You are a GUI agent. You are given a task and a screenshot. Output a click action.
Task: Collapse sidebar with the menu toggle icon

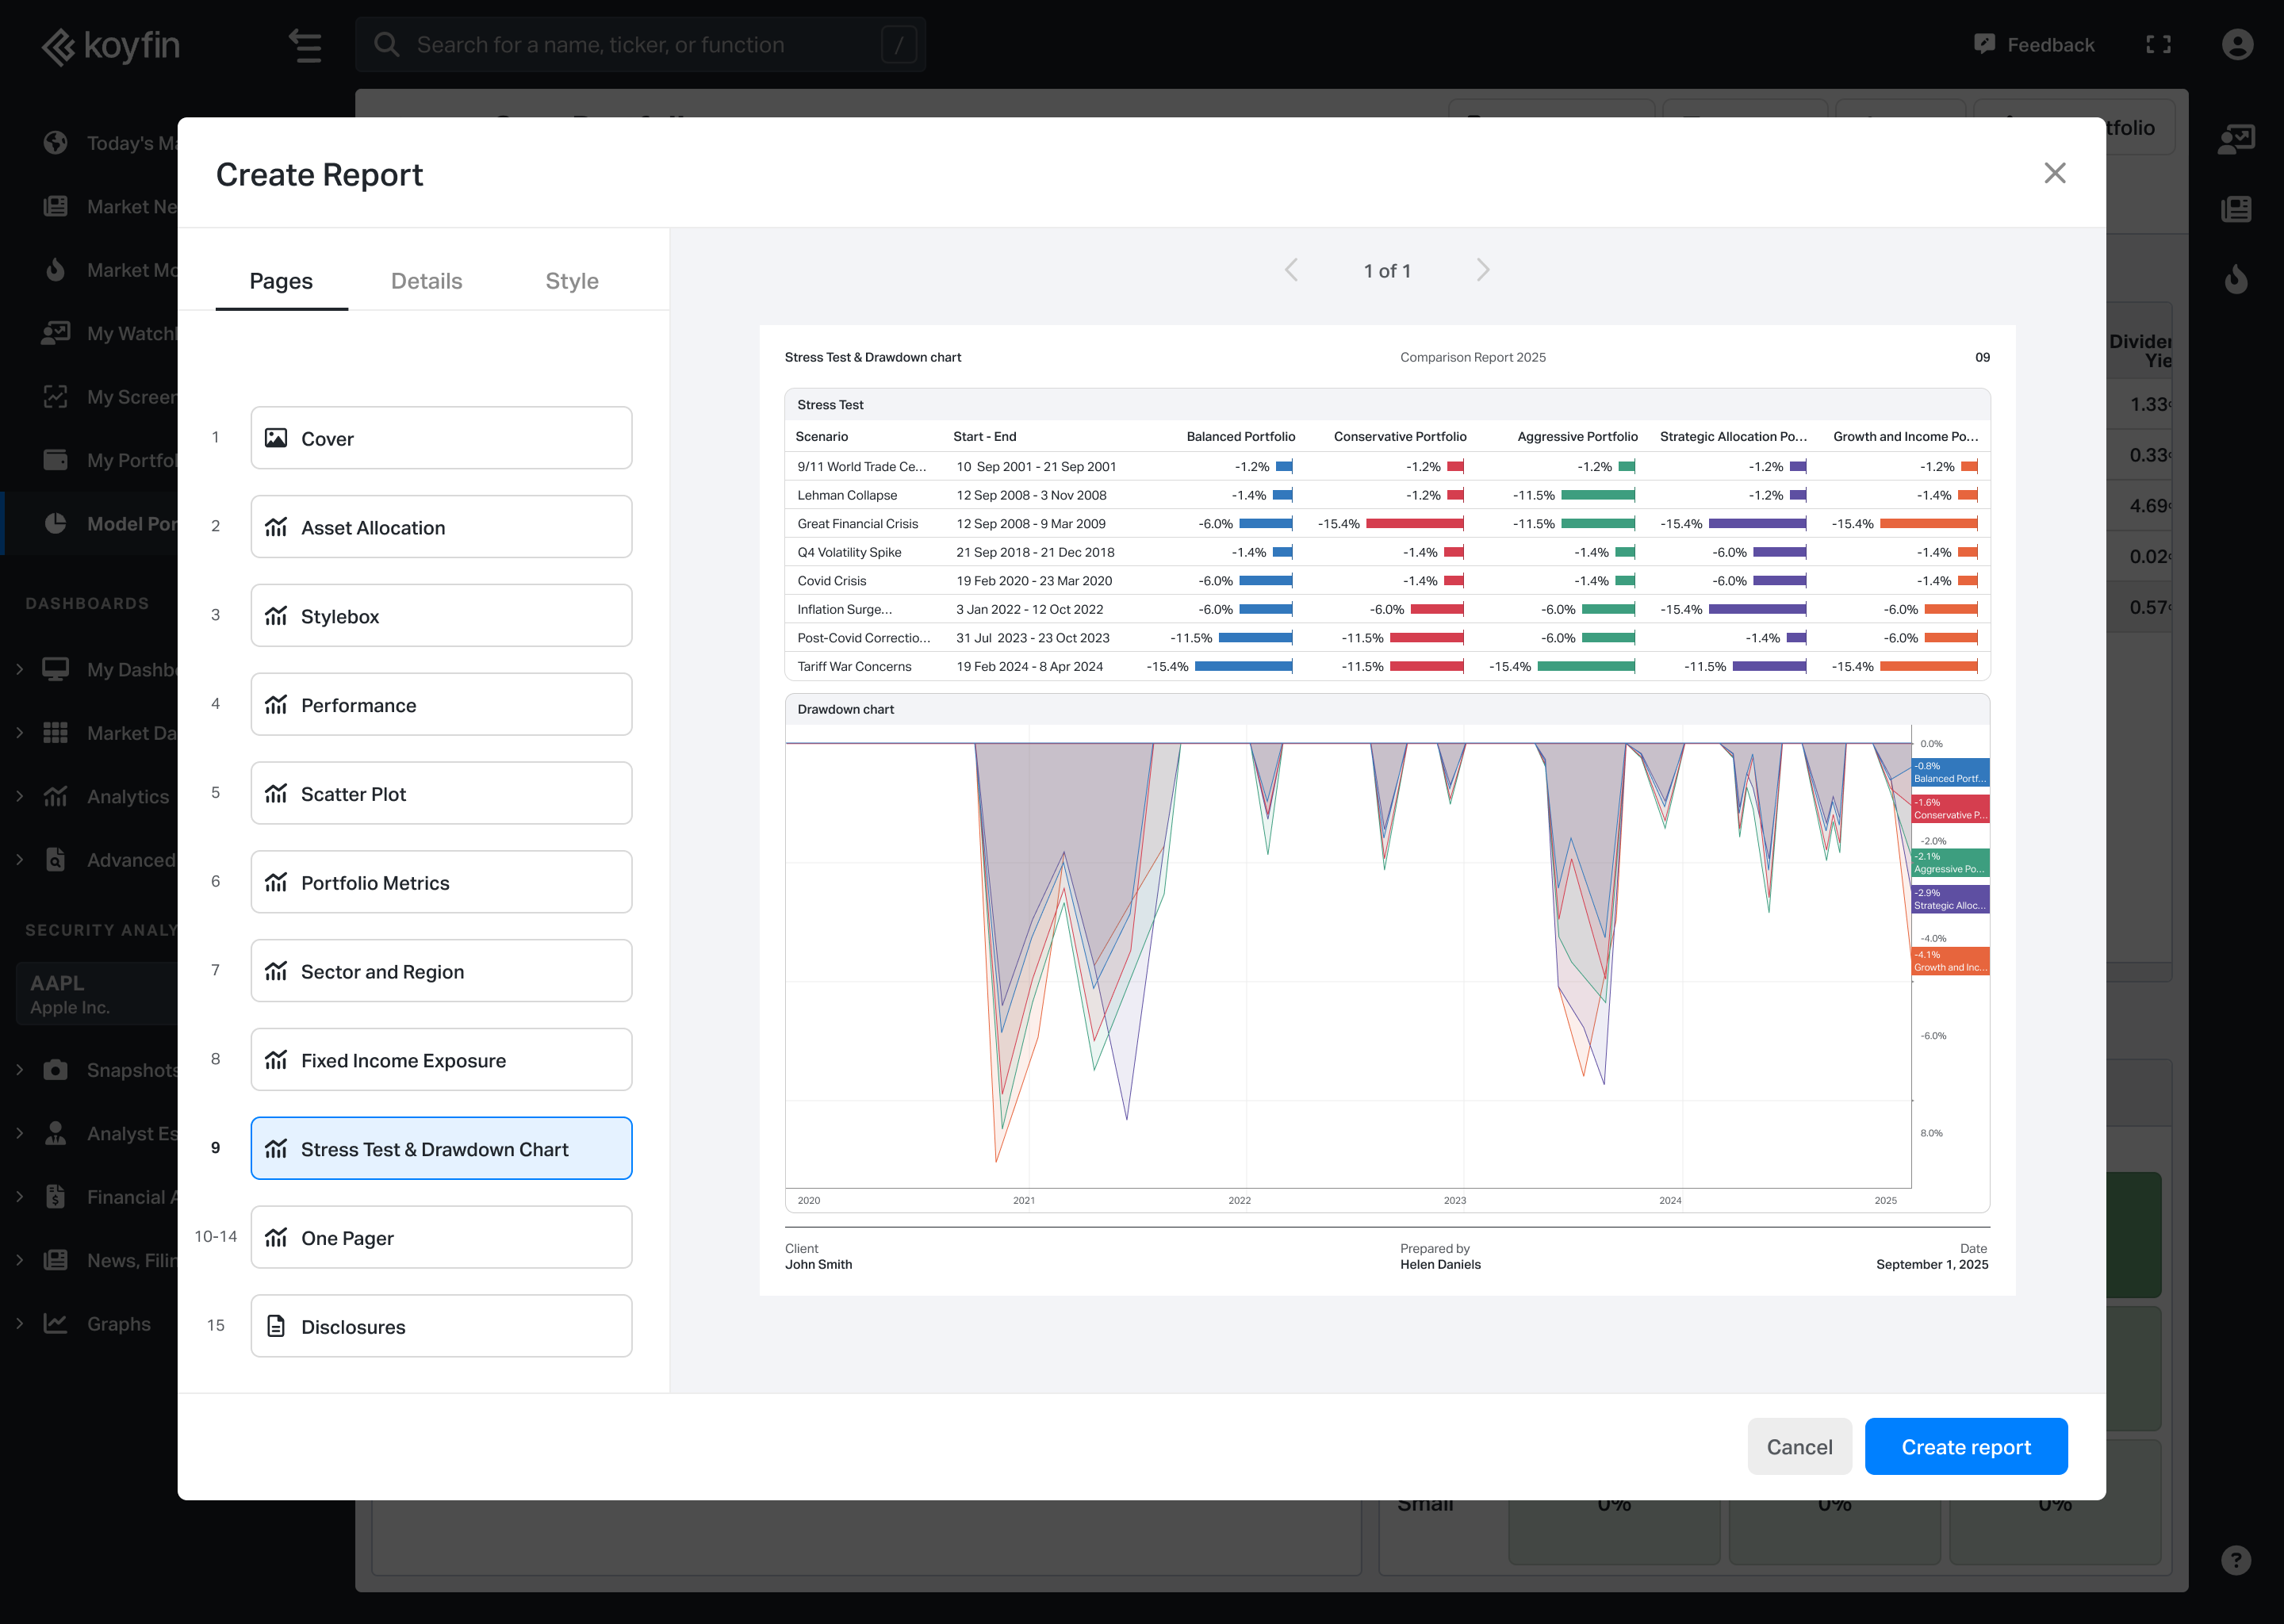point(305,46)
